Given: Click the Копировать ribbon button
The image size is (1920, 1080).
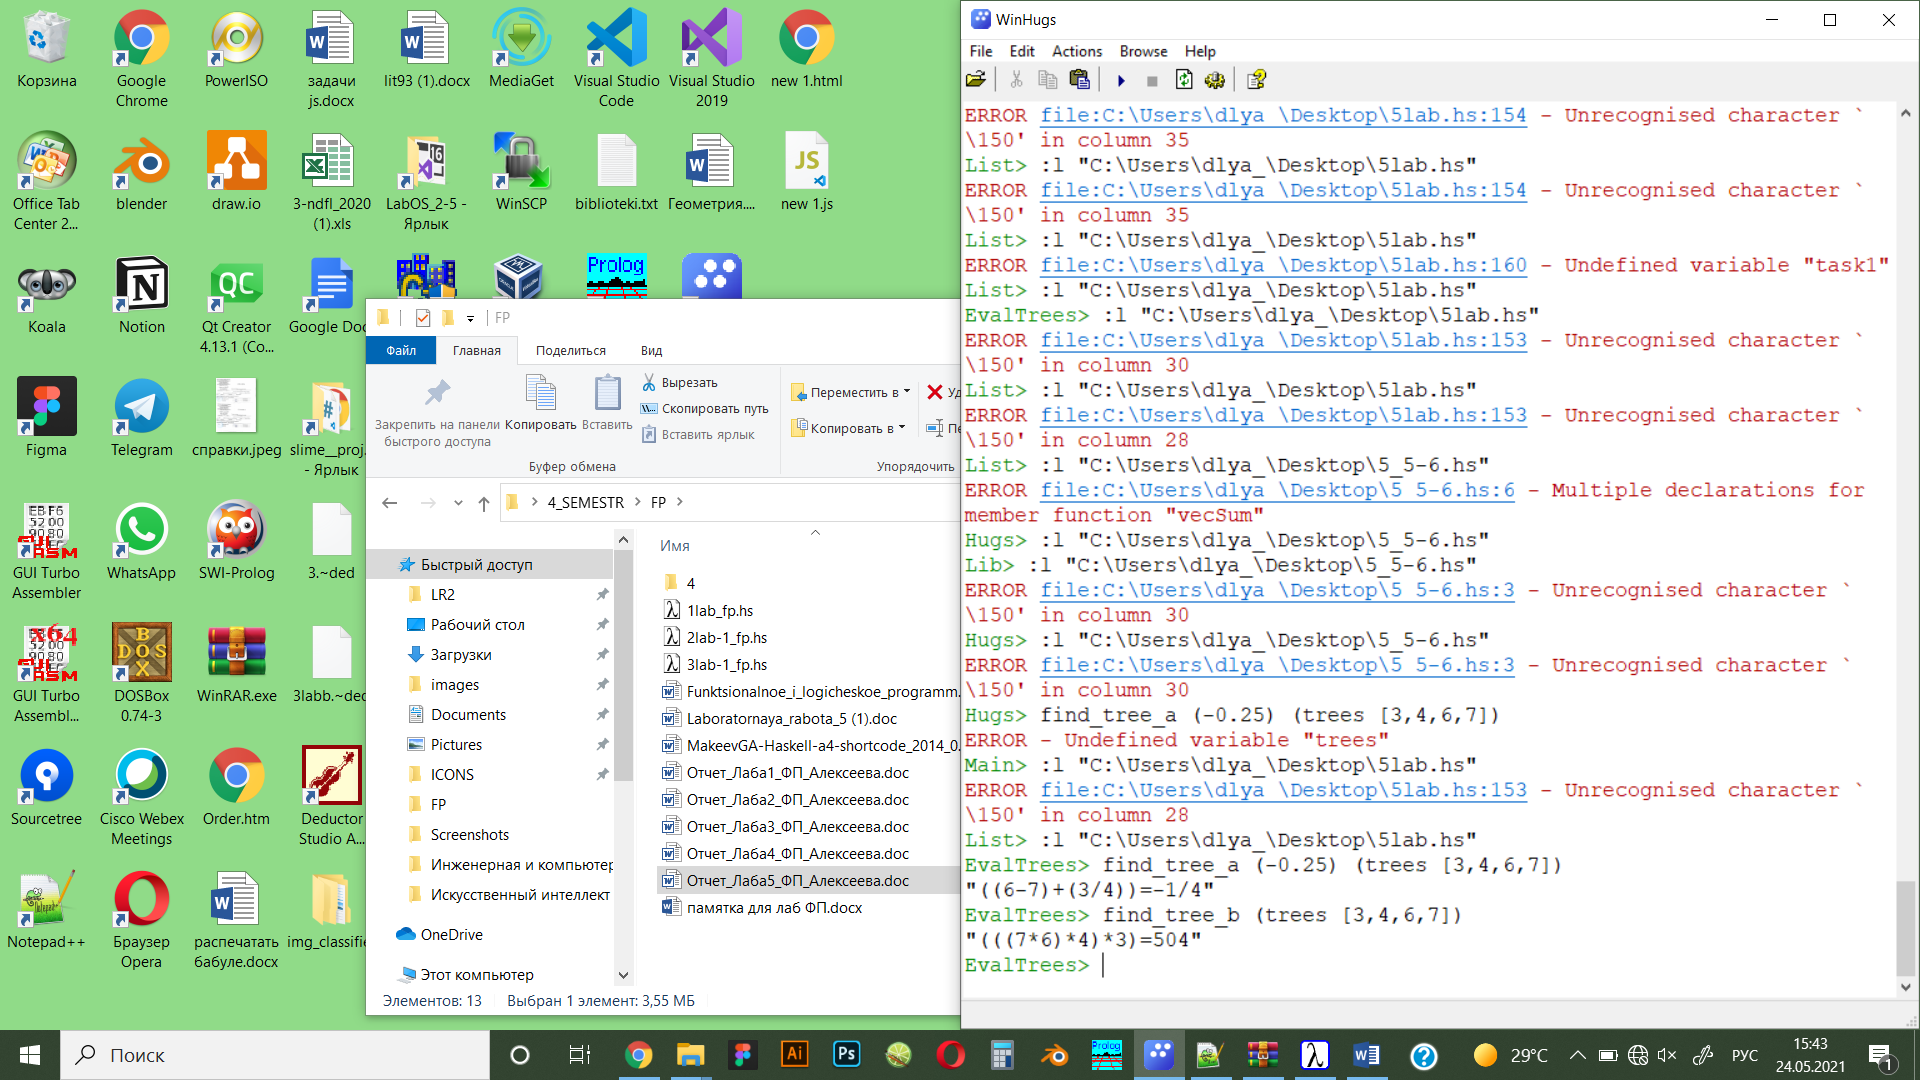Looking at the screenshot, I should pyautogui.click(x=541, y=403).
